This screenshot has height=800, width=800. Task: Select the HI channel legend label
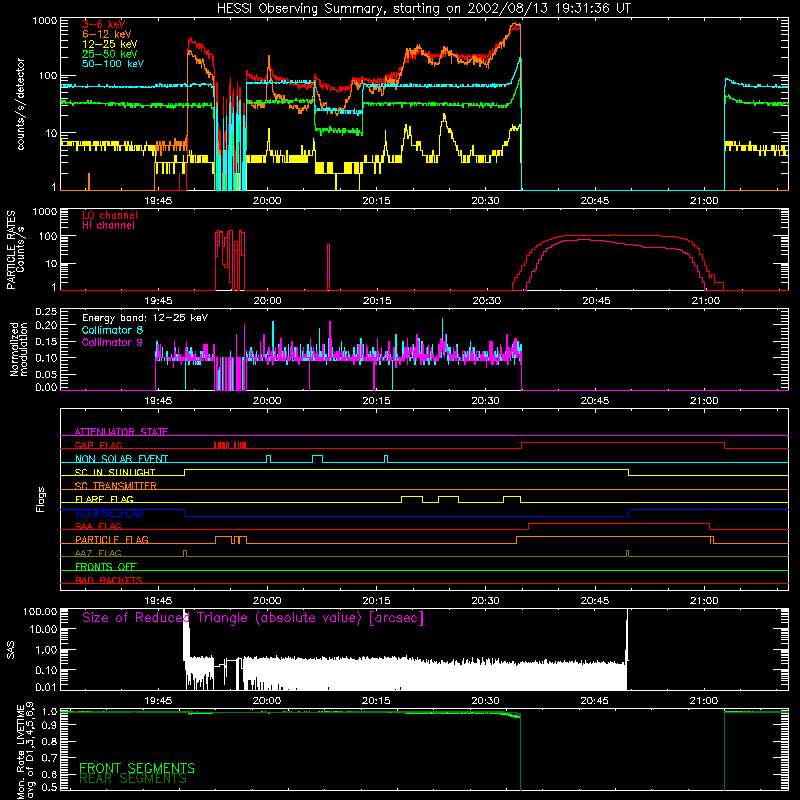(109, 226)
